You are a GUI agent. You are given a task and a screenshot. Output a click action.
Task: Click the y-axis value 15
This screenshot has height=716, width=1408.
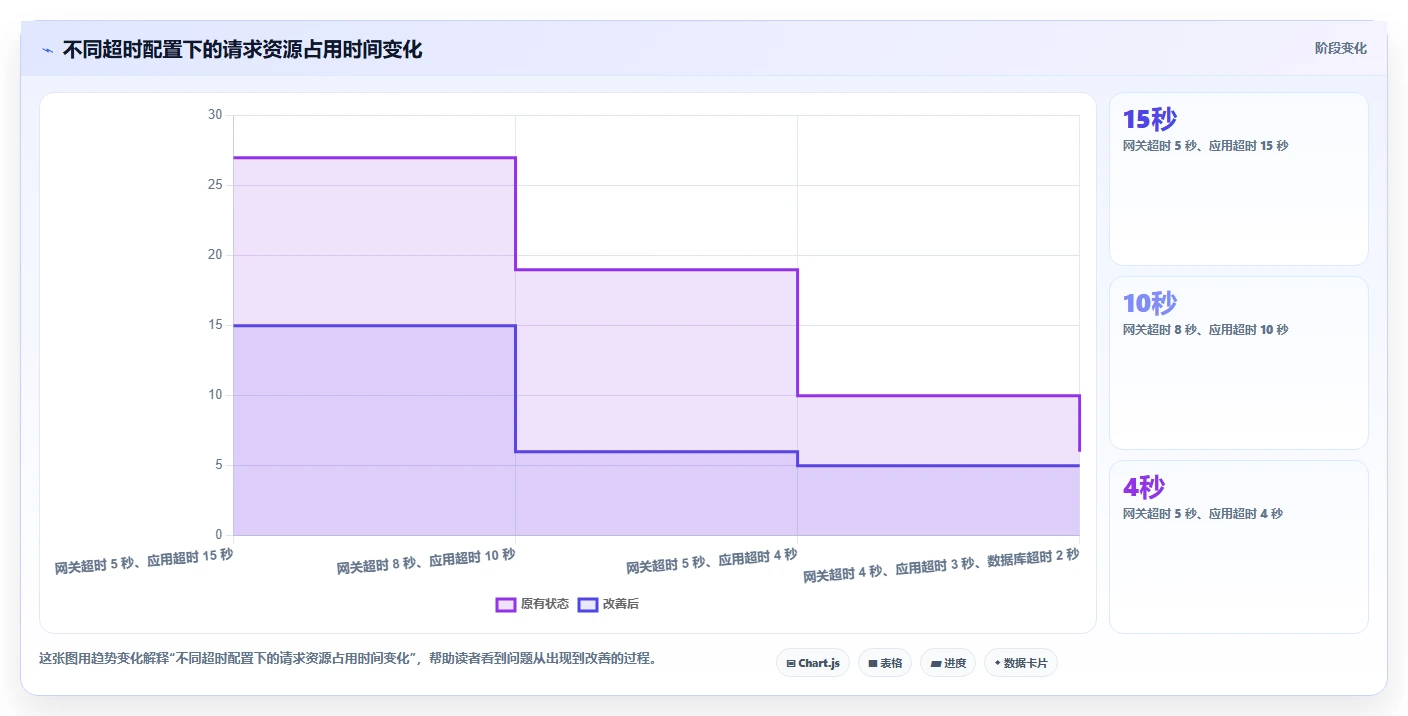click(215, 325)
